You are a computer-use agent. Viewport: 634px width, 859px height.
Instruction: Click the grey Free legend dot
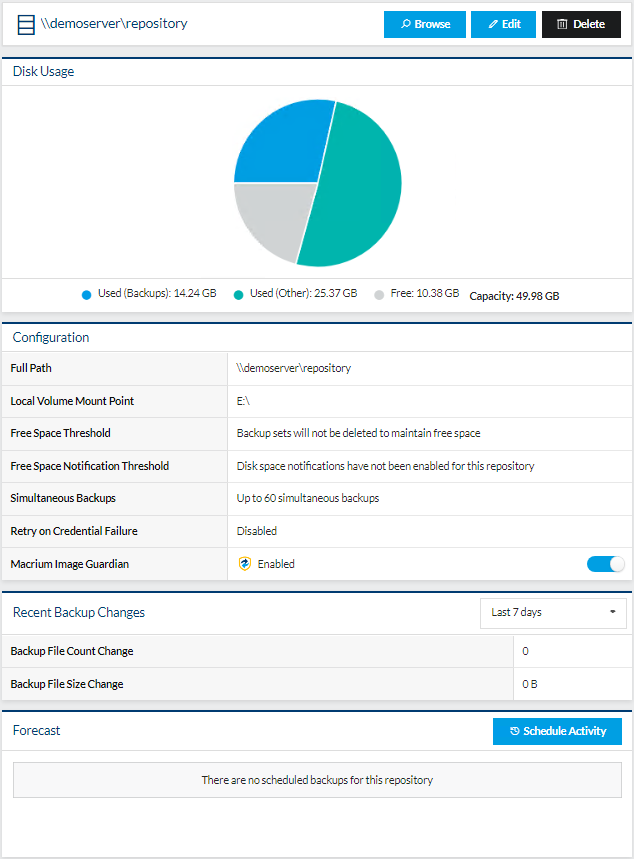click(x=379, y=295)
